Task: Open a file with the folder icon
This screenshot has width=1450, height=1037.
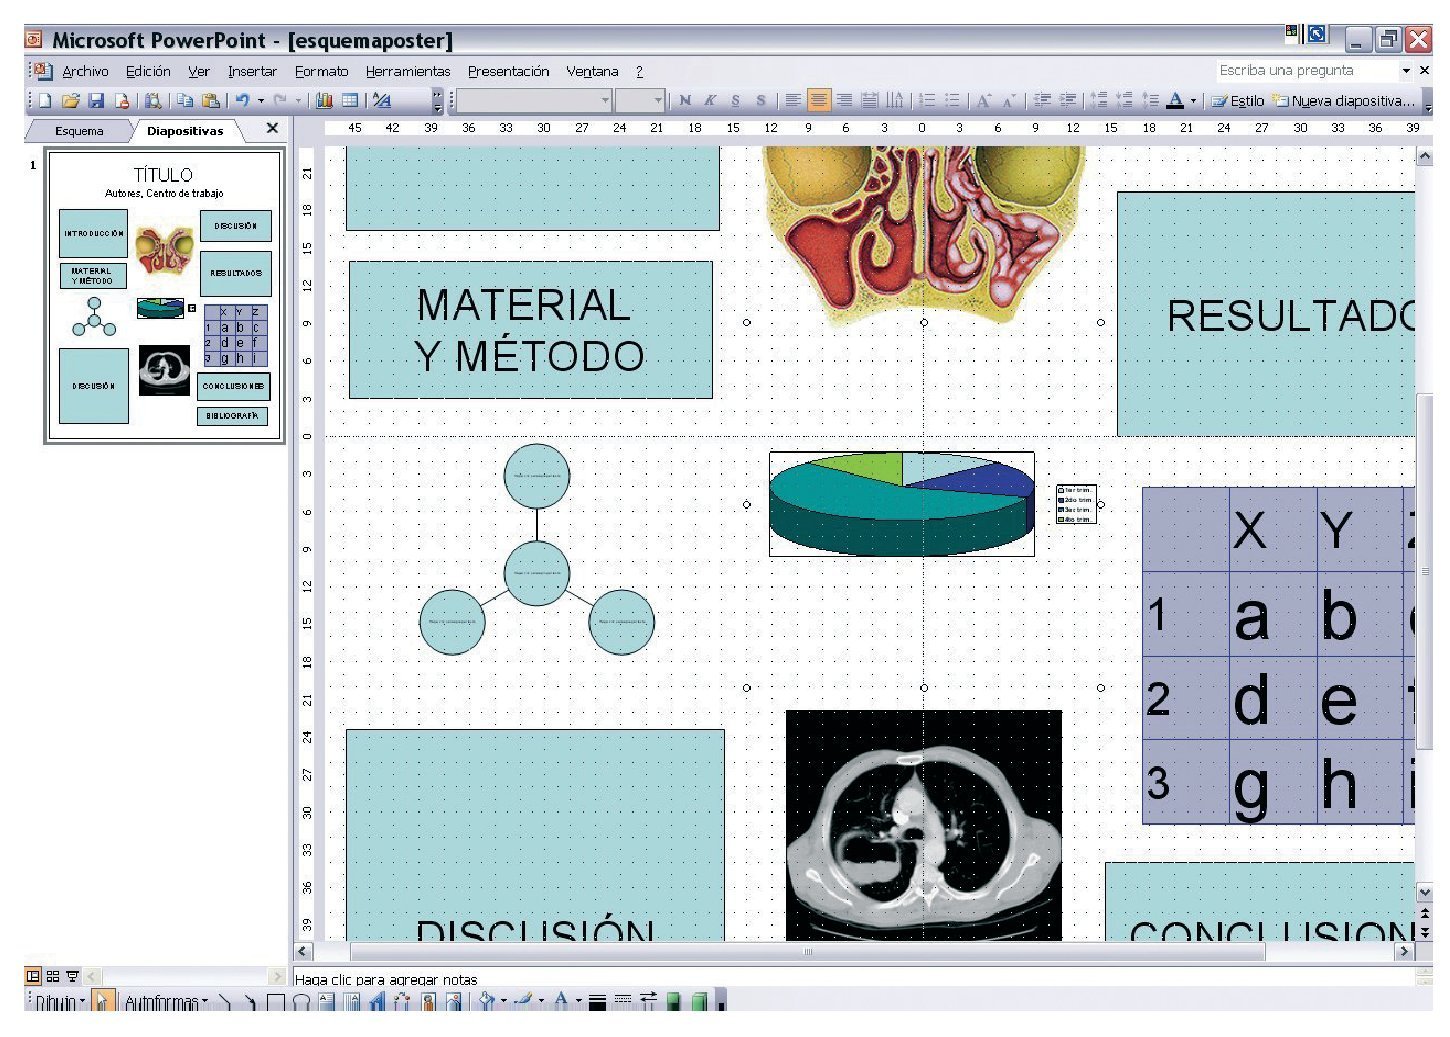Action: [x=70, y=101]
